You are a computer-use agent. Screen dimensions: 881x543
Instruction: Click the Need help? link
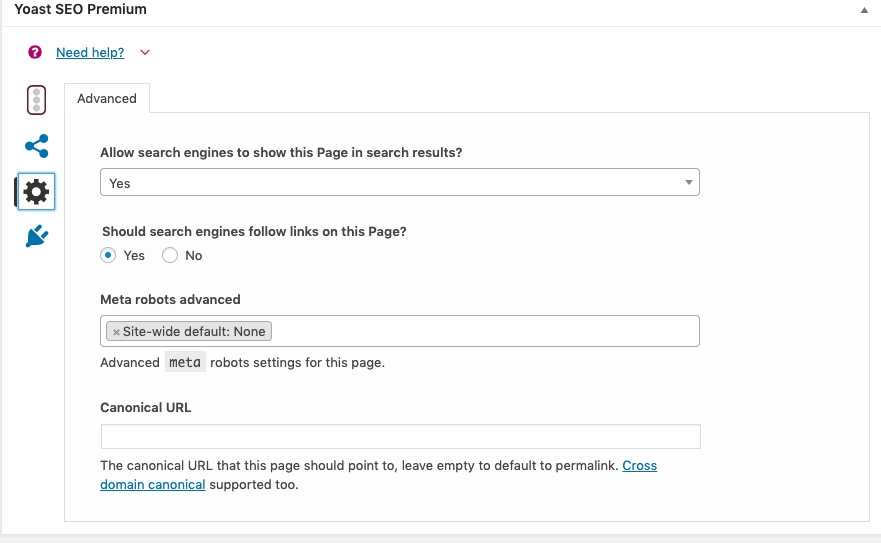pos(90,52)
